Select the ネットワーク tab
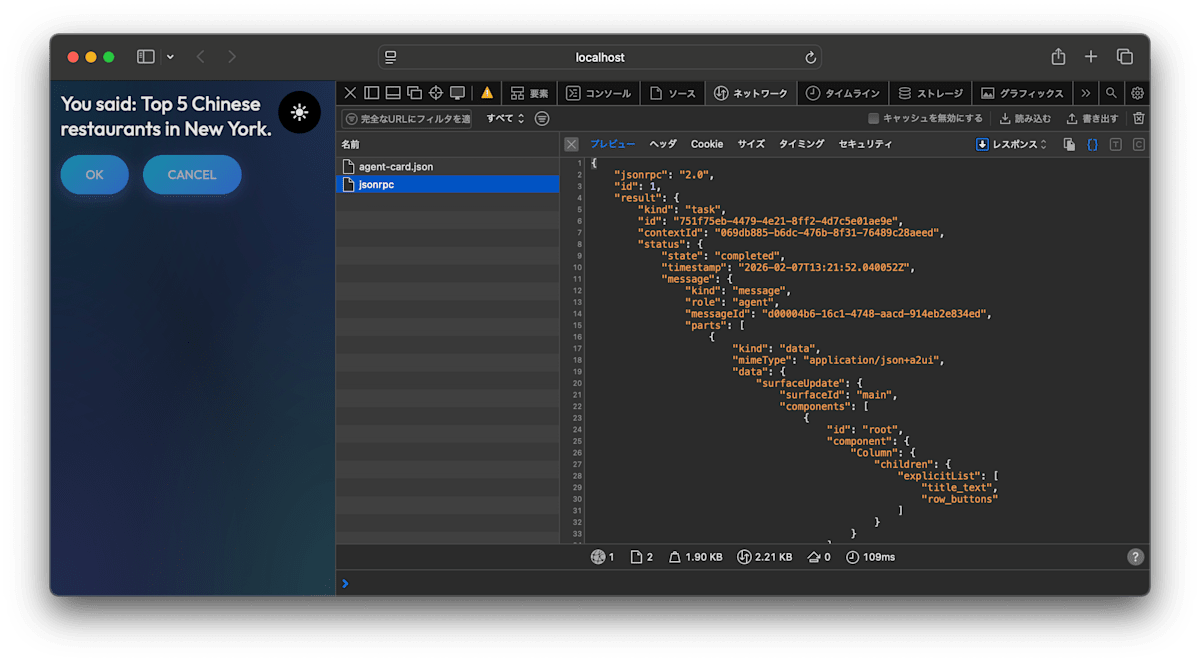The width and height of the screenshot is (1200, 662). (x=750, y=93)
